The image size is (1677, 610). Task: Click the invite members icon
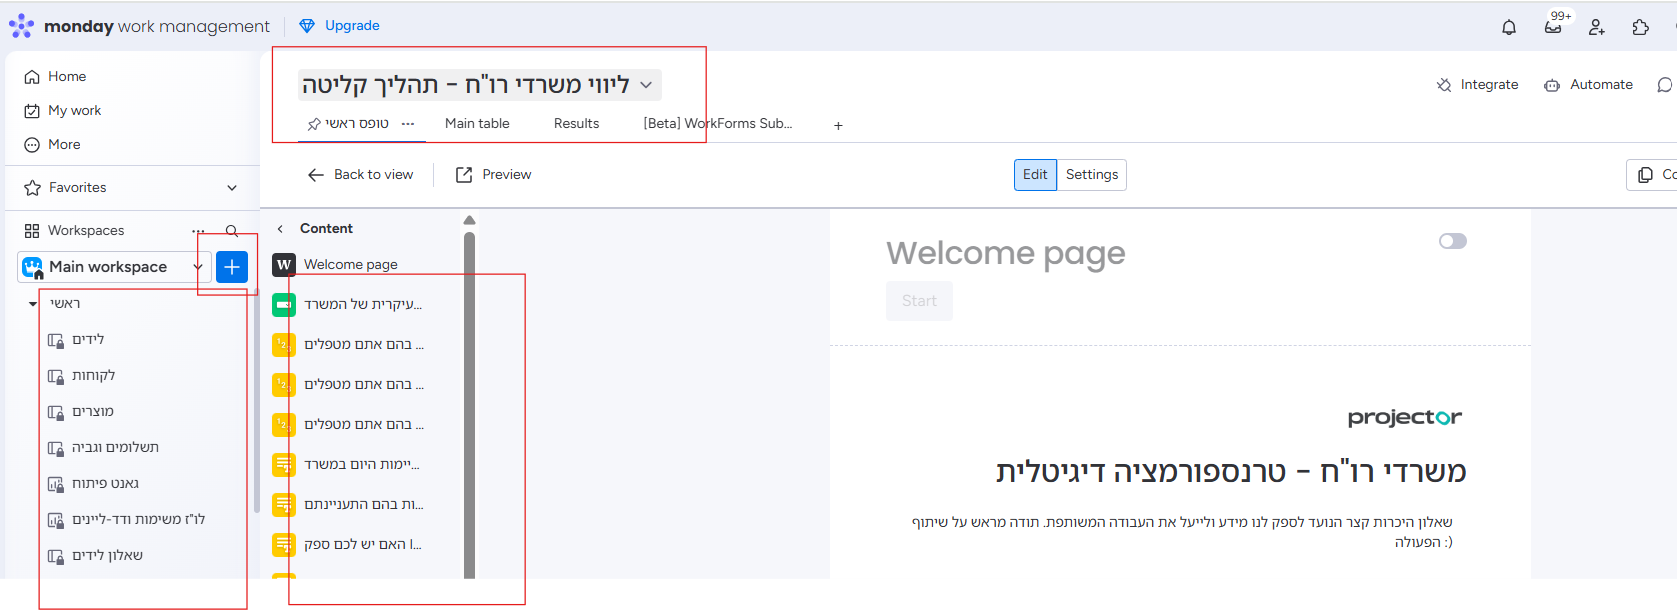(x=1597, y=27)
